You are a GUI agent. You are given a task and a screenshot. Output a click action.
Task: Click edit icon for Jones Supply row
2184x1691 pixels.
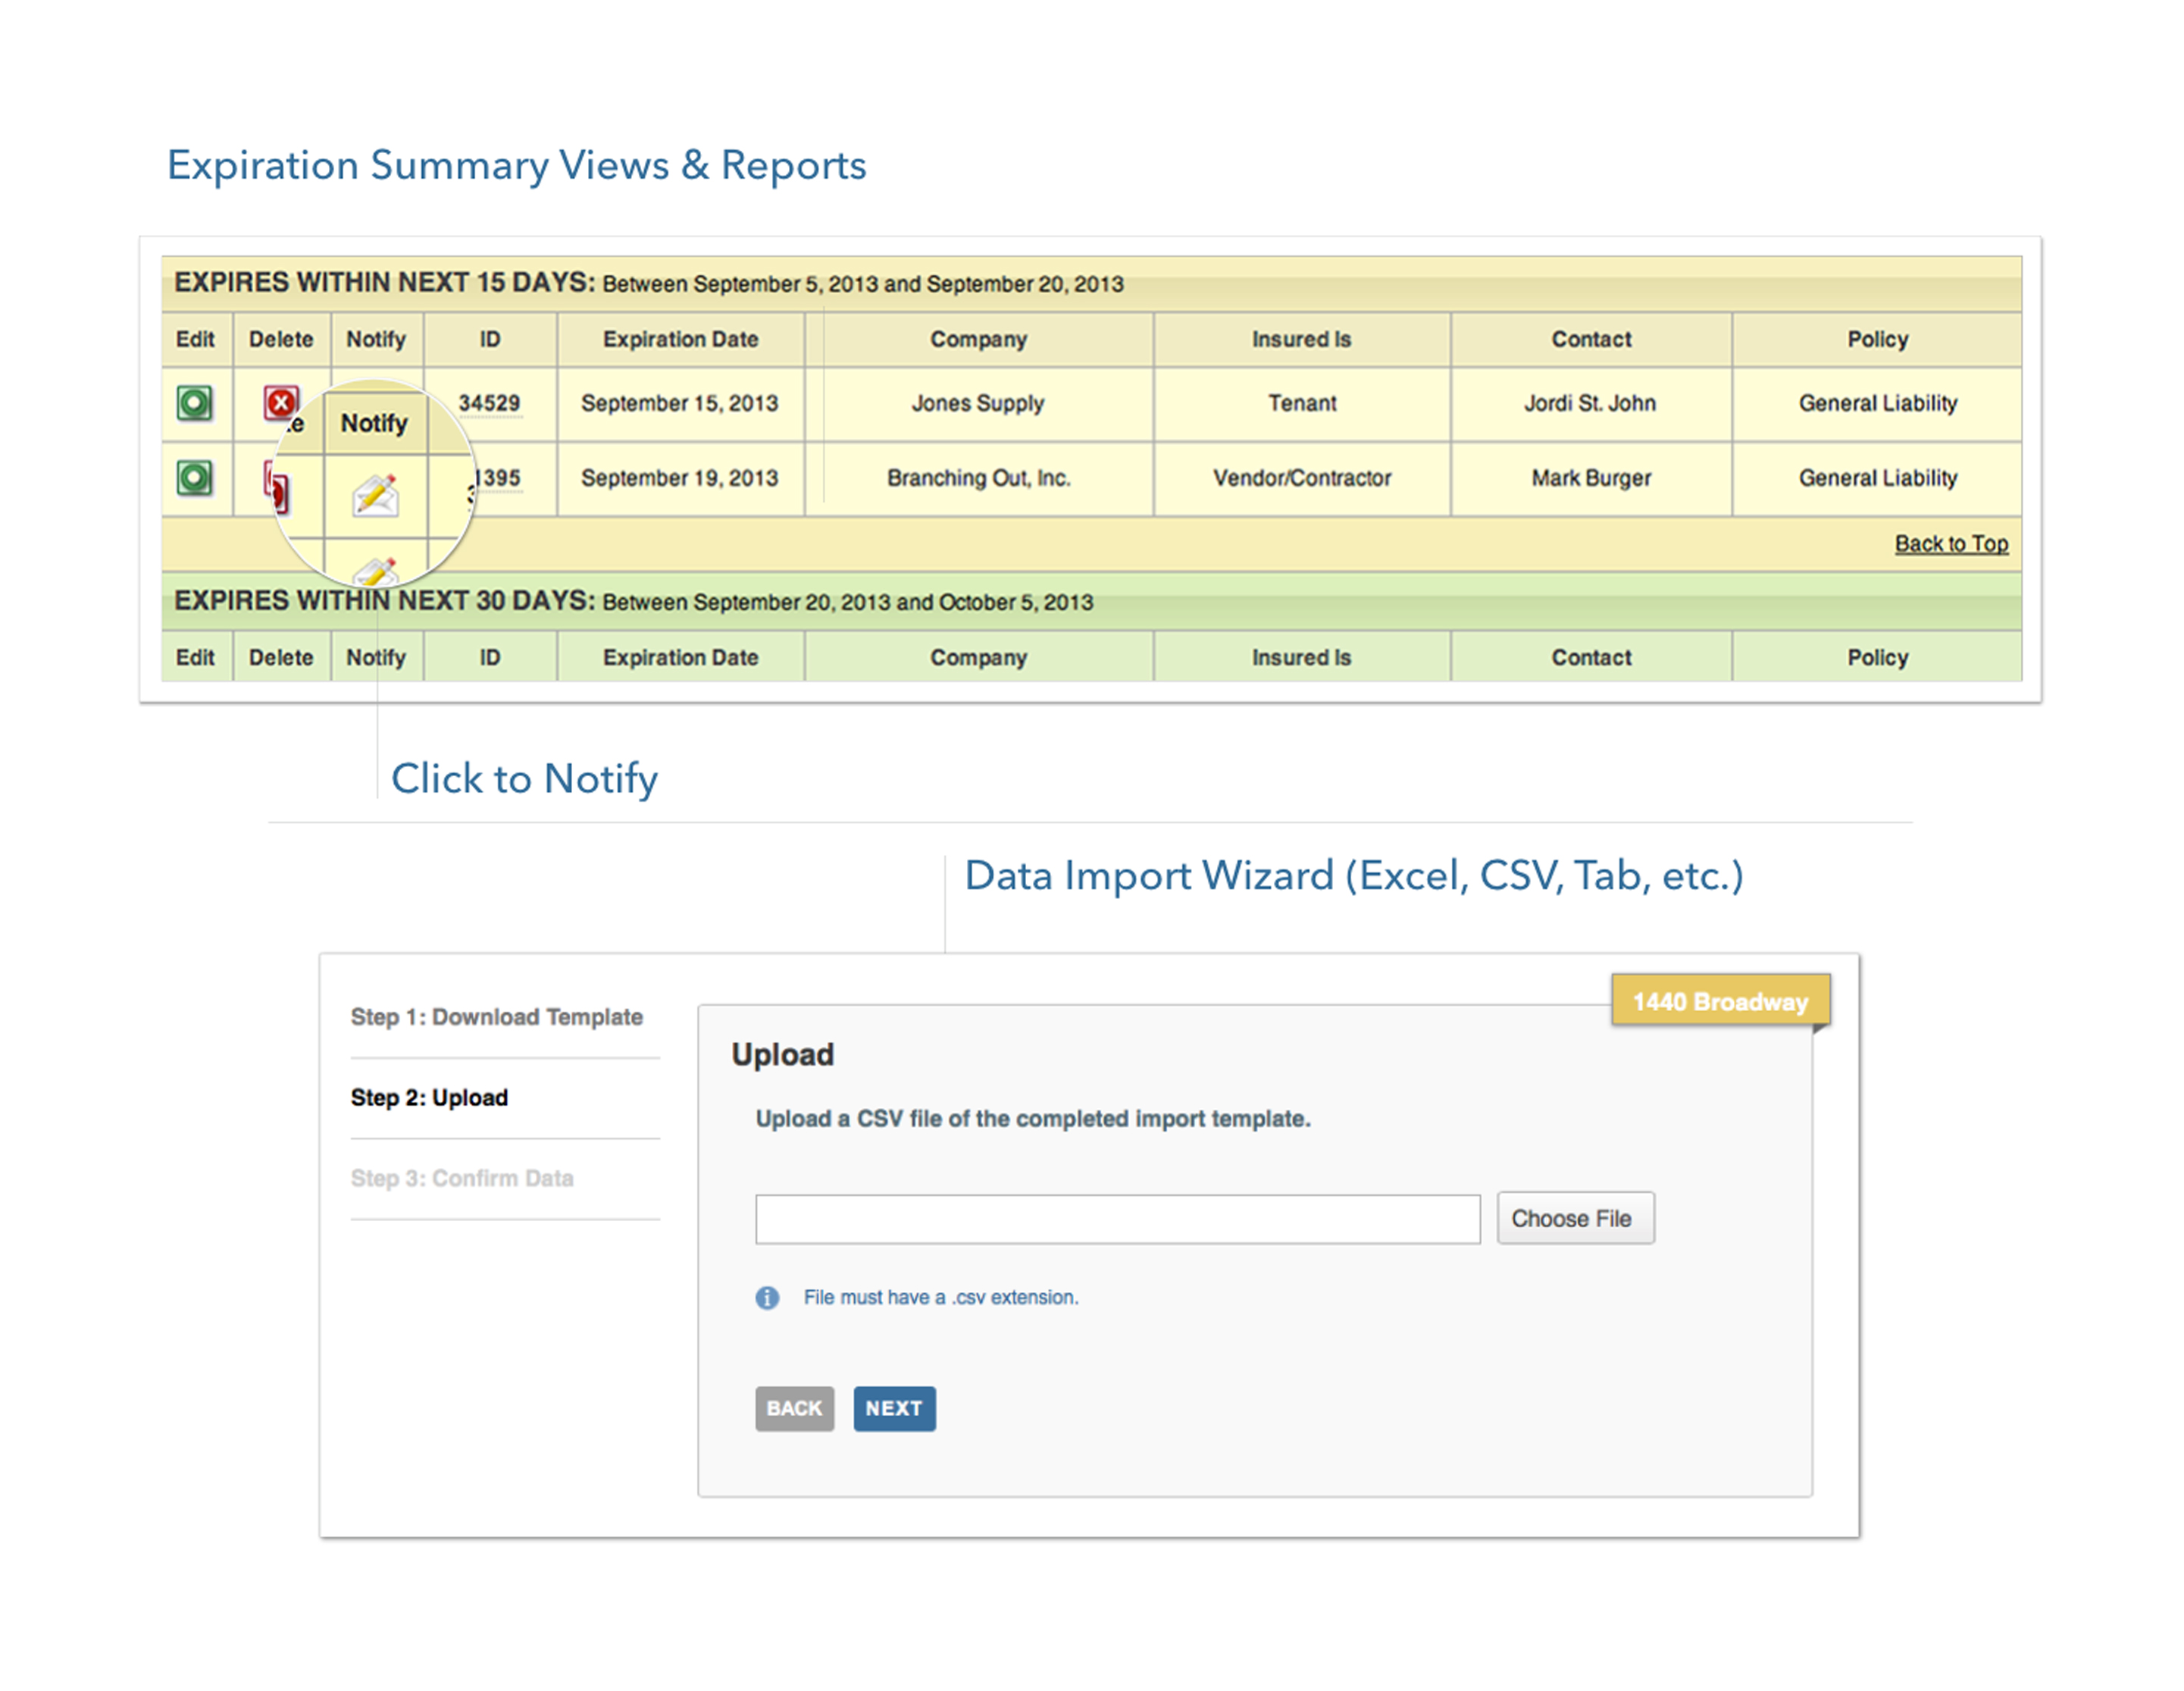194,403
